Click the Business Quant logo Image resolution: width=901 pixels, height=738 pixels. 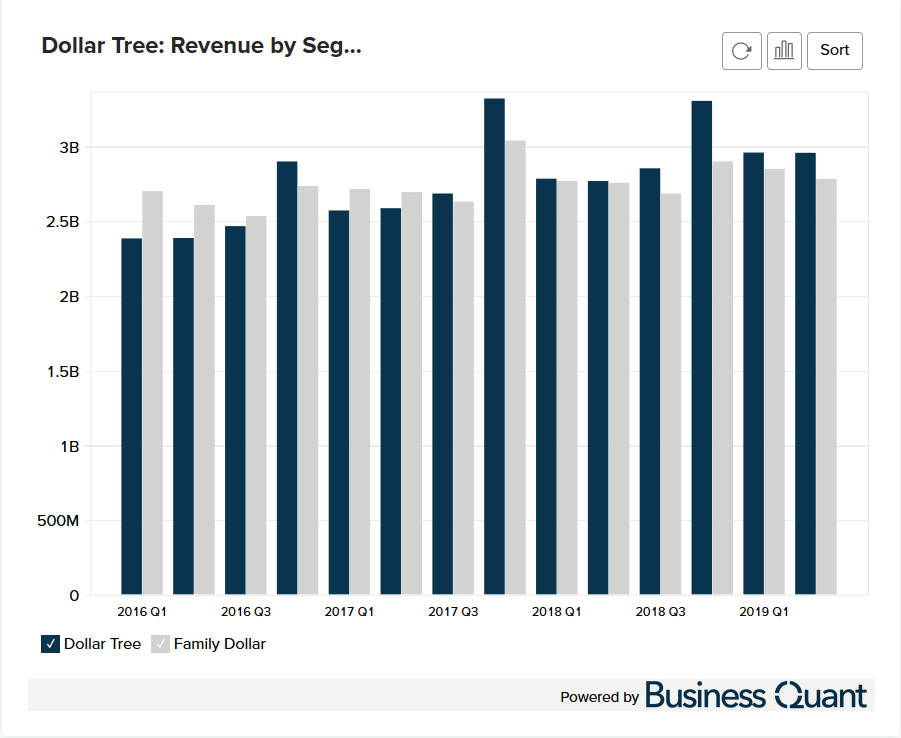tap(757, 695)
